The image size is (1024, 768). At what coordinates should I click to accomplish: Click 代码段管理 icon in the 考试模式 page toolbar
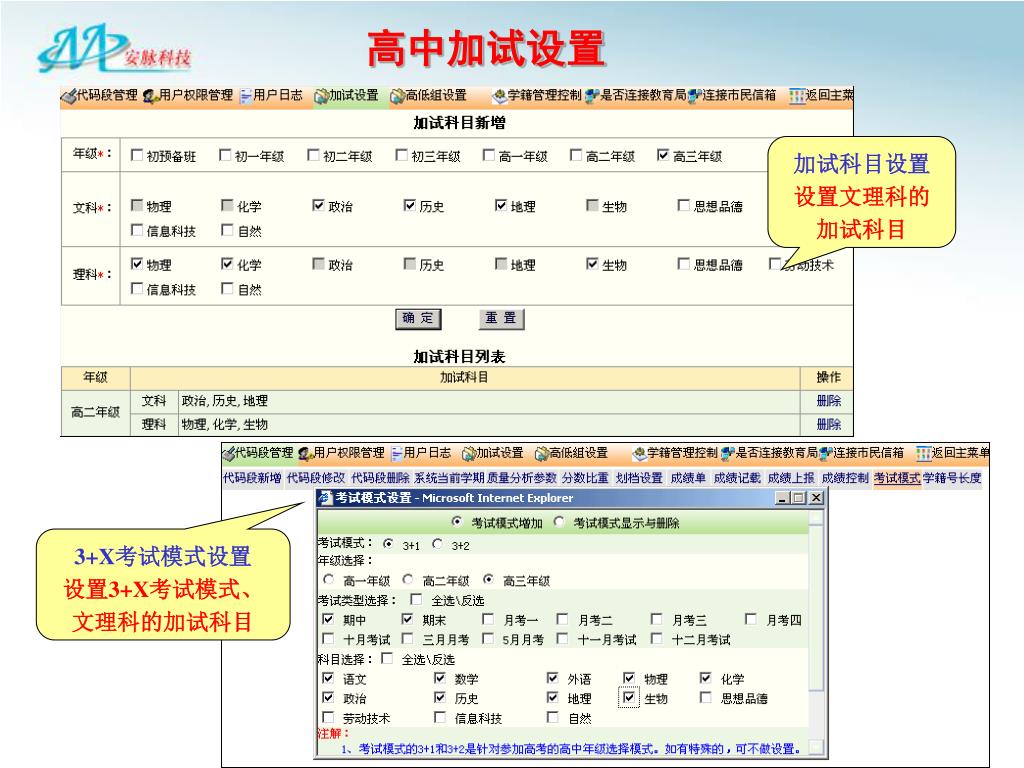tap(228, 453)
